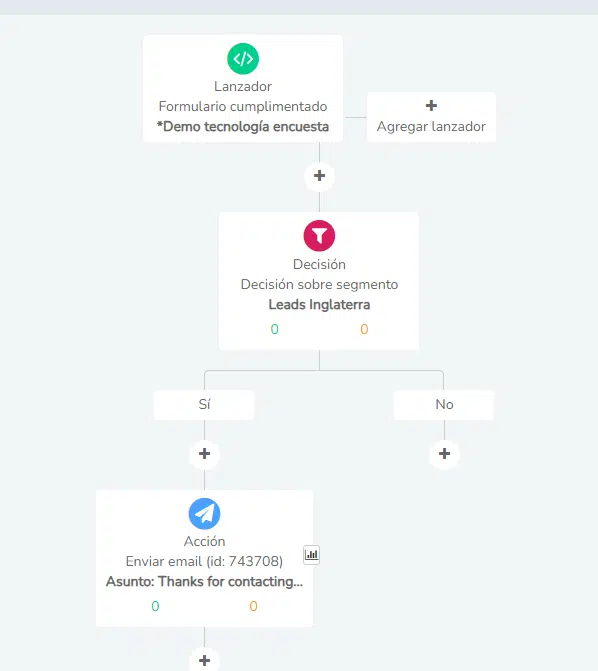Click the green code Lanzador icon
Image resolution: width=598 pixels, height=671 pixels.
pyautogui.click(x=243, y=59)
